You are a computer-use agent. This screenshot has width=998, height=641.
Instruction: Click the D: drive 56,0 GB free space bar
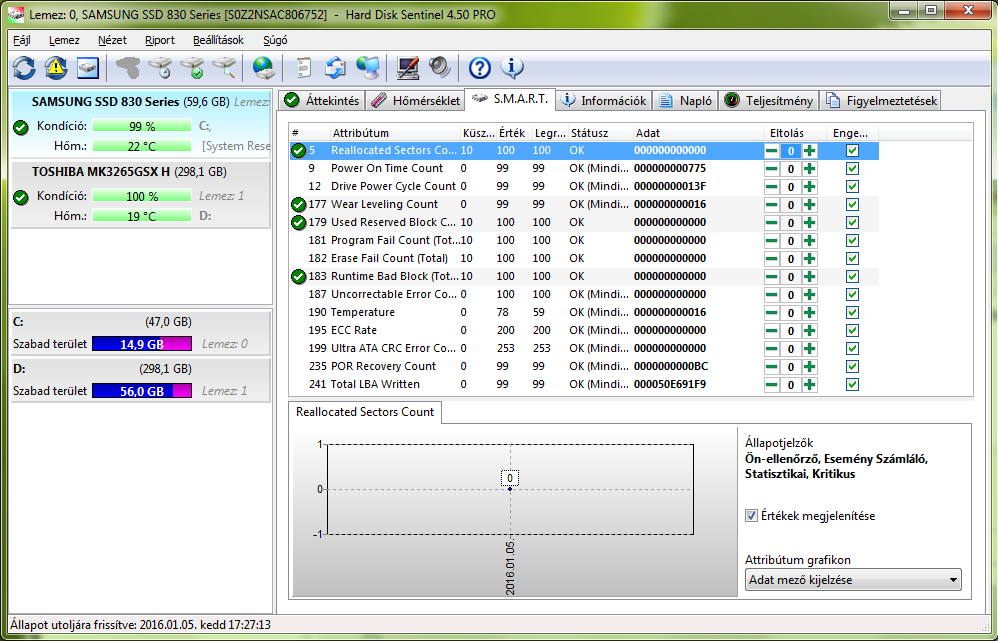142,391
